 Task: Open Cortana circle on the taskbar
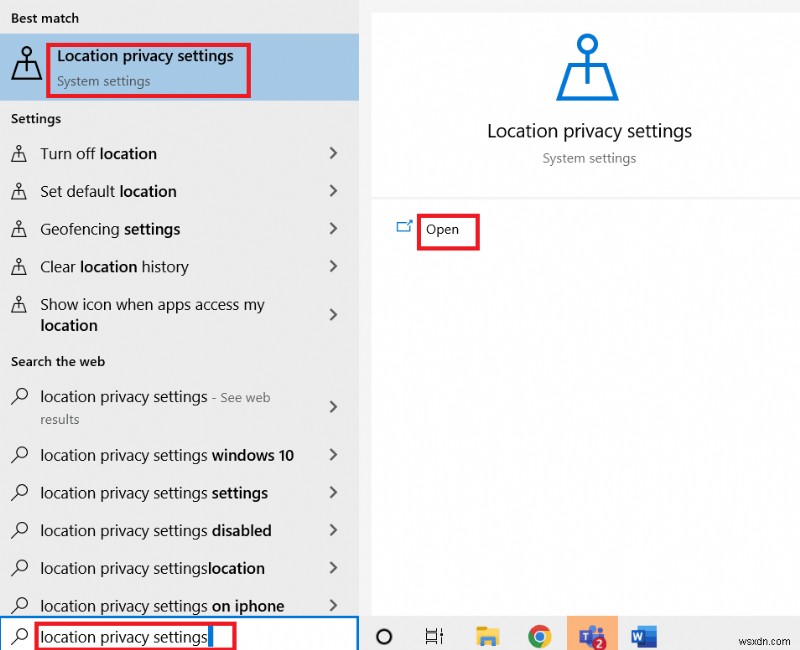click(x=384, y=636)
